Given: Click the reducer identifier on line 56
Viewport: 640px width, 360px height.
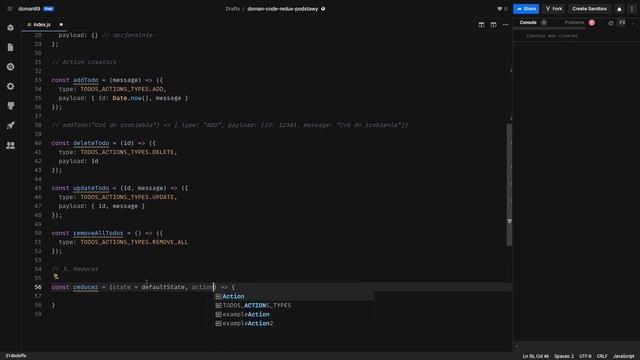Looking at the screenshot, I should click(86, 287).
